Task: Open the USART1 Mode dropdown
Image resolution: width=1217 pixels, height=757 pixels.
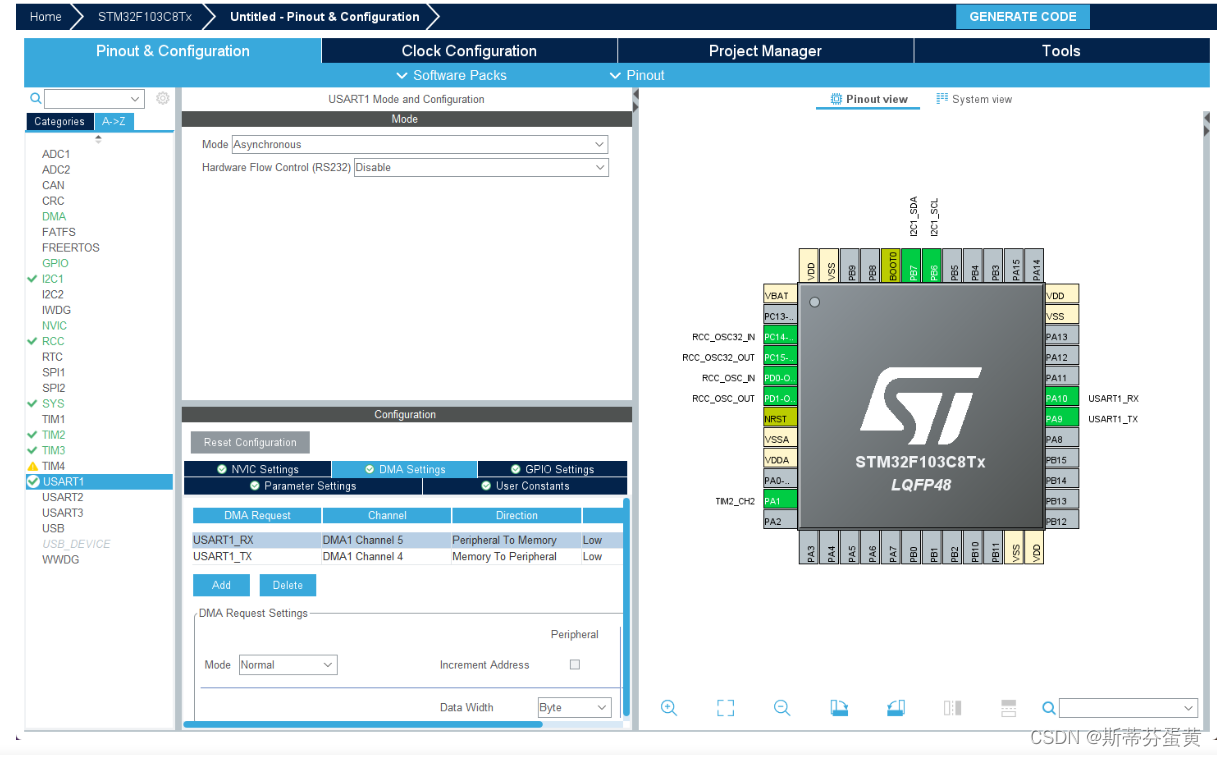Action: coord(420,144)
